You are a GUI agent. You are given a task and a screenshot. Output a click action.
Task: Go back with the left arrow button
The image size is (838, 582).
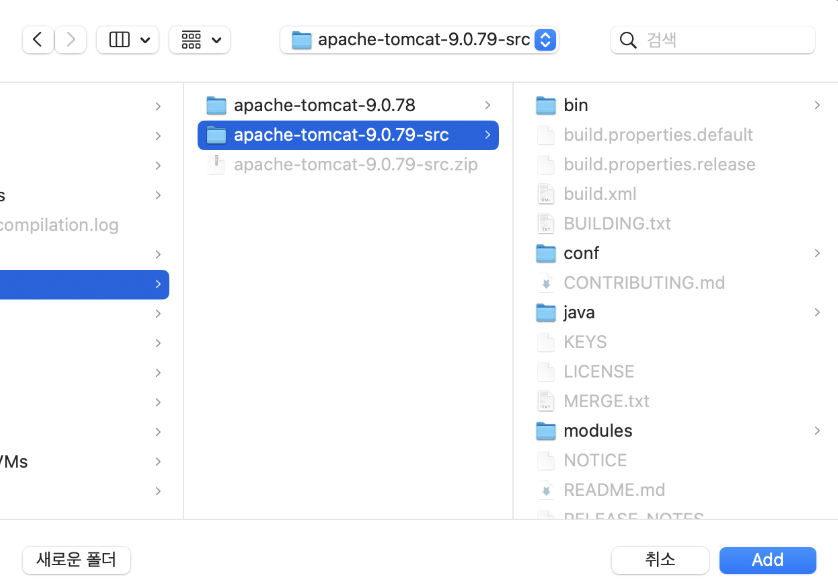[x=38, y=40]
